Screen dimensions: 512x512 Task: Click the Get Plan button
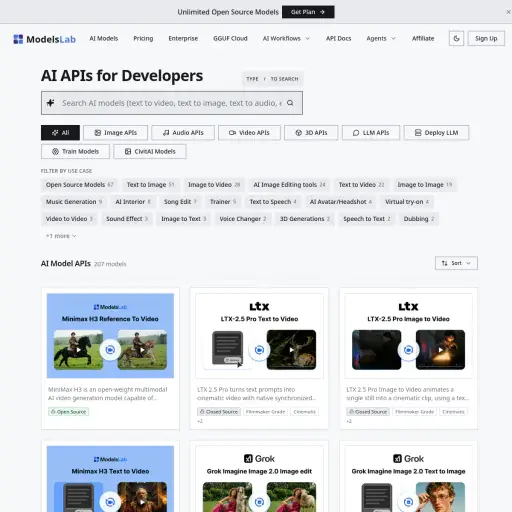pyautogui.click(x=308, y=12)
